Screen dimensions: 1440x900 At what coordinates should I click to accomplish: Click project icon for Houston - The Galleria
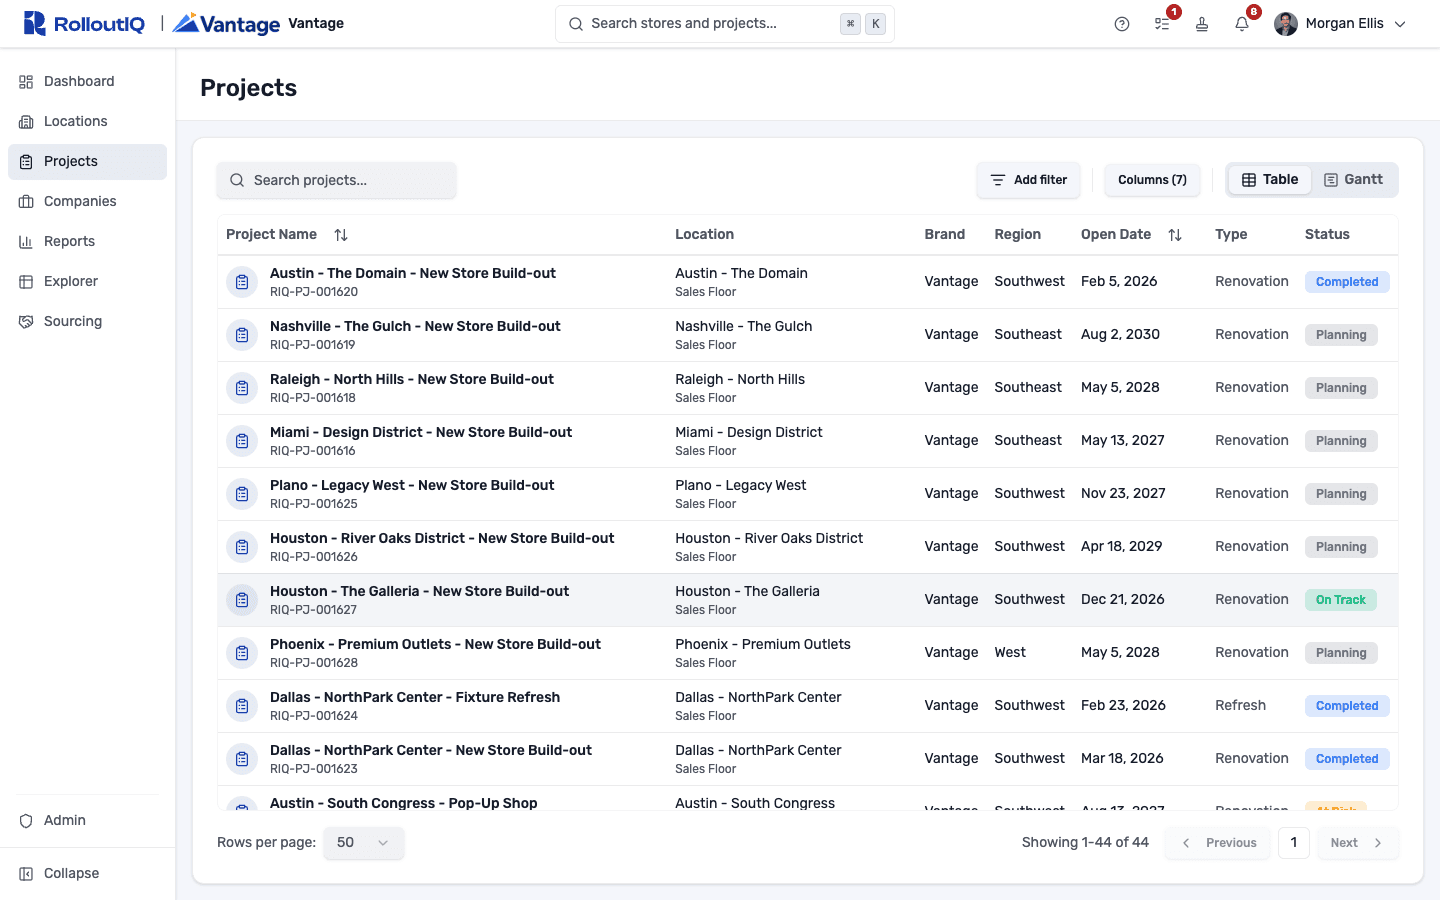pos(242,600)
